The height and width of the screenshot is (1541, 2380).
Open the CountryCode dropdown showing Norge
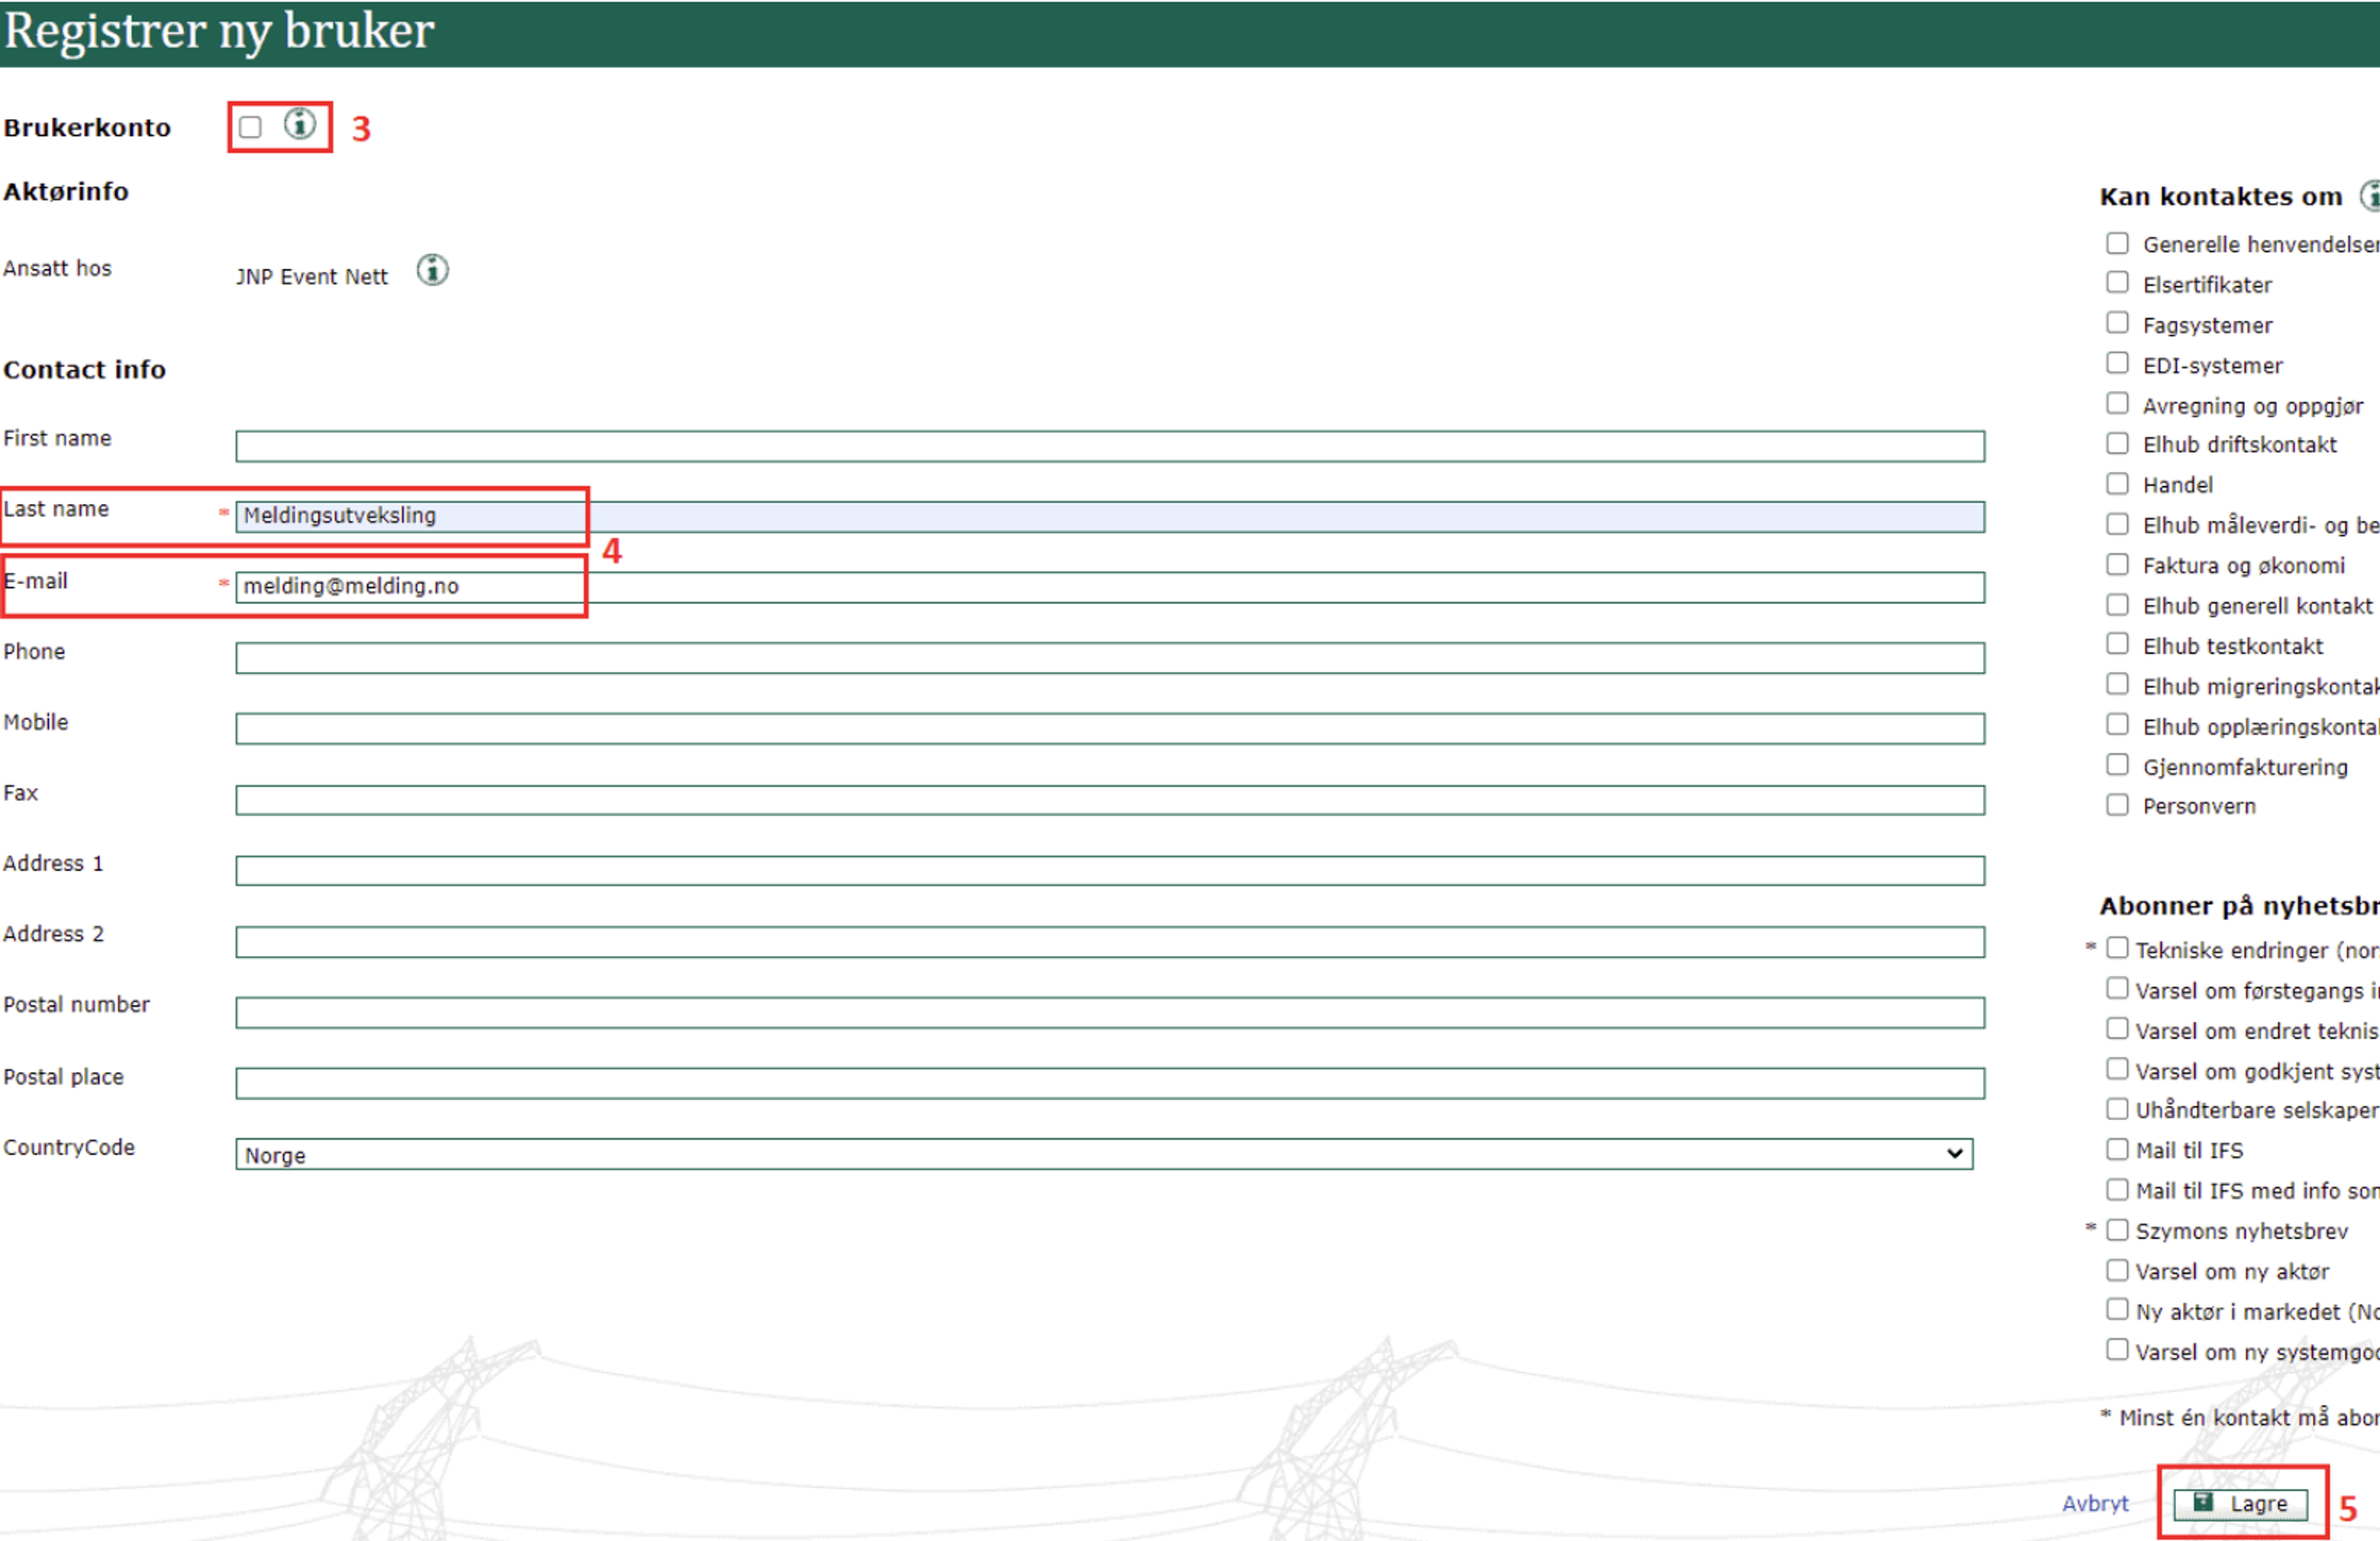[1104, 1154]
